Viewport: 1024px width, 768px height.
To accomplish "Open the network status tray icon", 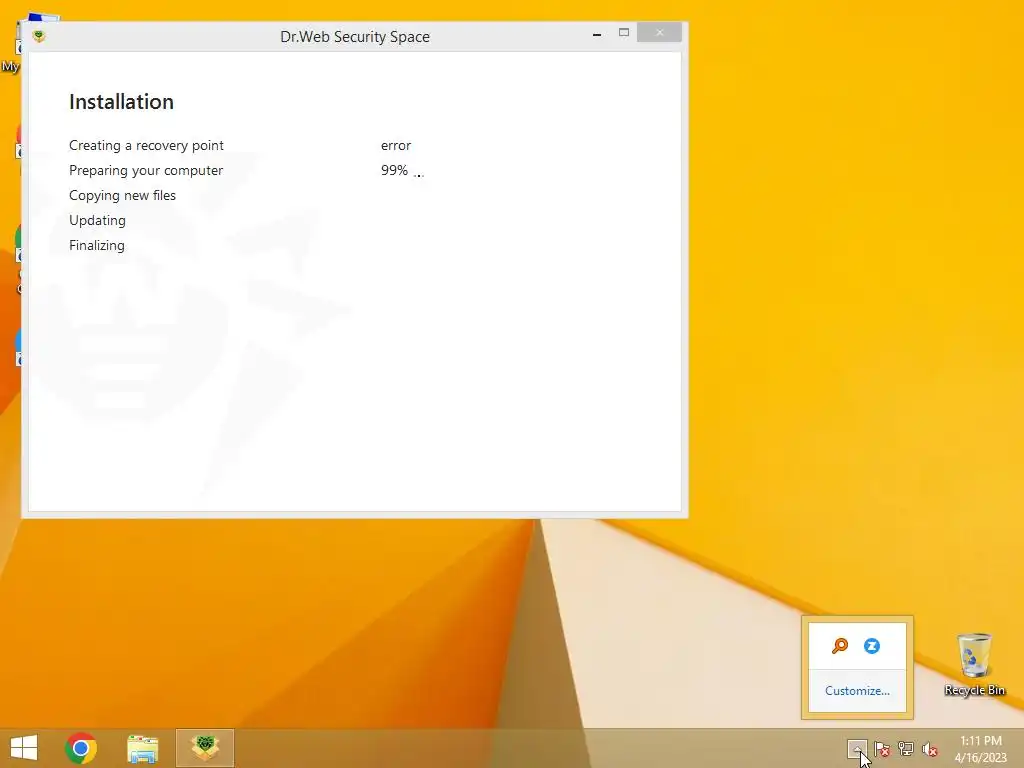I will click(906, 749).
